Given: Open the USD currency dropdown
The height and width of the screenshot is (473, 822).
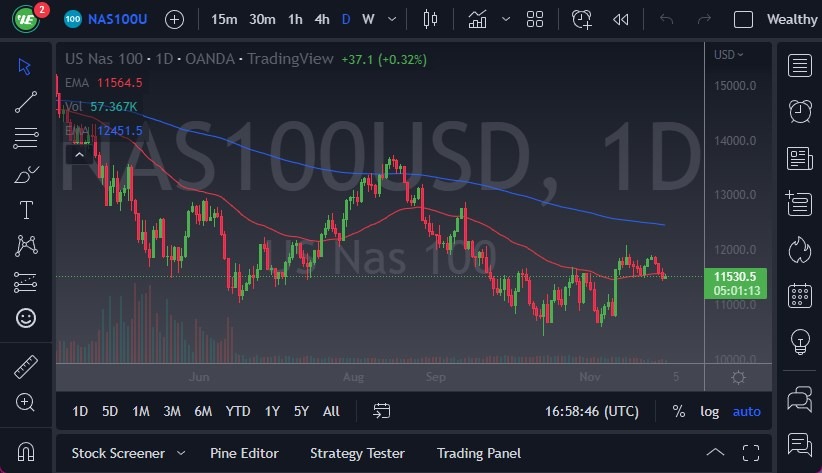Looking at the screenshot, I should coord(729,55).
